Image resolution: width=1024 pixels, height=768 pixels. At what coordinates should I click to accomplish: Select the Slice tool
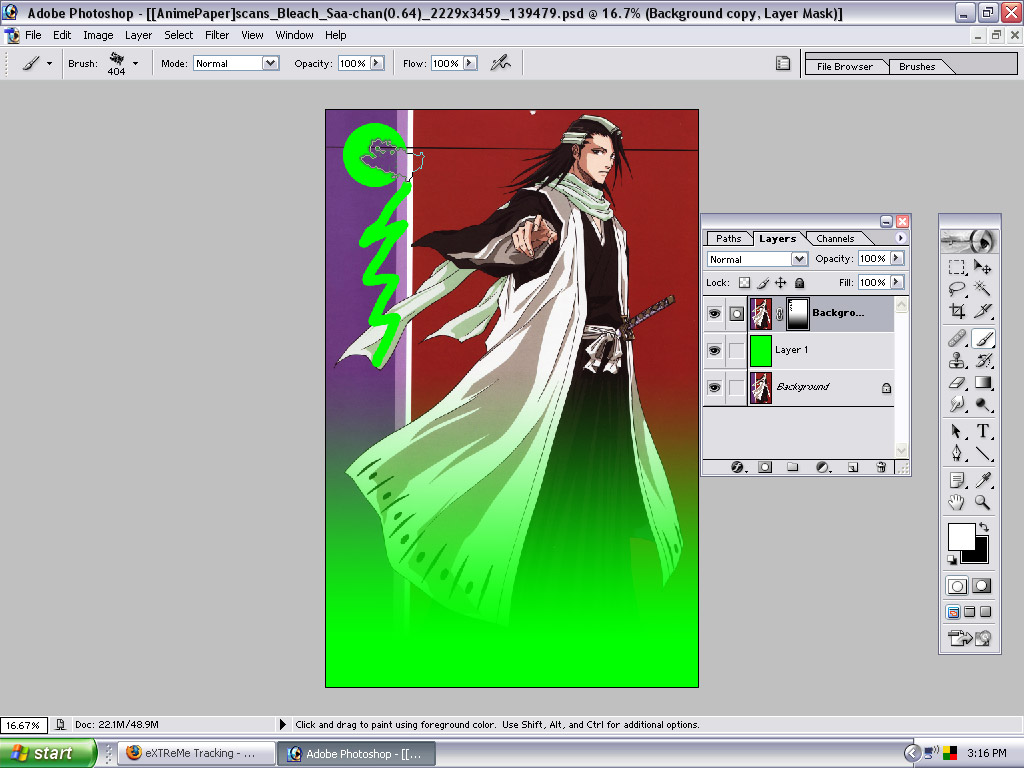(x=982, y=311)
